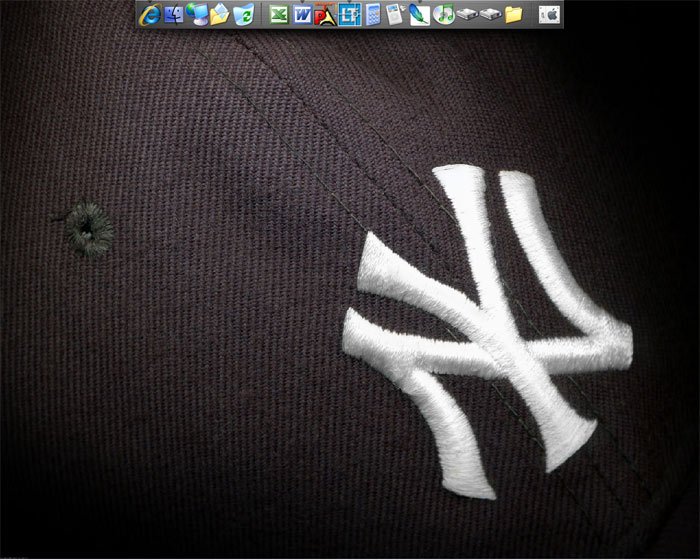Click the Finder face icon

[173, 14]
